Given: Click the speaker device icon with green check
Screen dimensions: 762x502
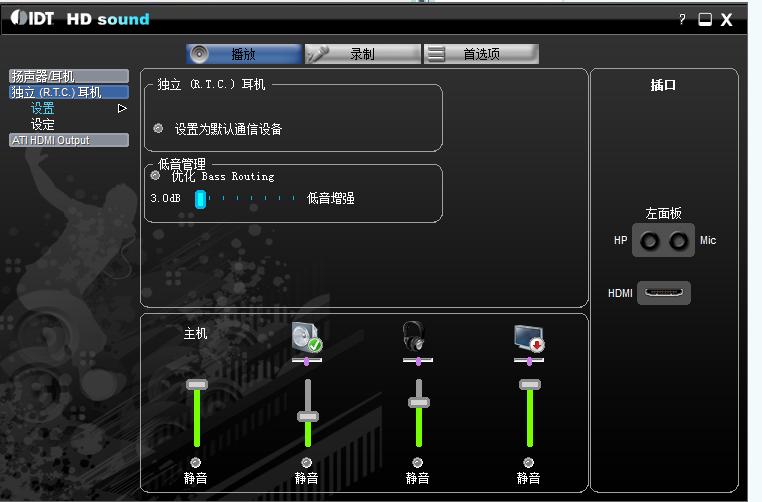Looking at the screenshot, I should [x=307, y=337].
